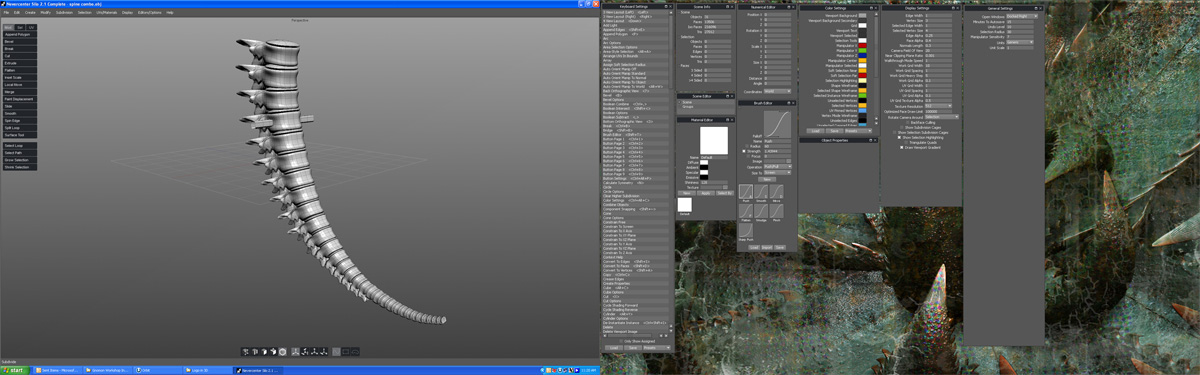This screenshot has width=1200, height=375.
Task: Close the Material Editor panel via header icon
Action: pyautogui.click(x=731, y=119)
